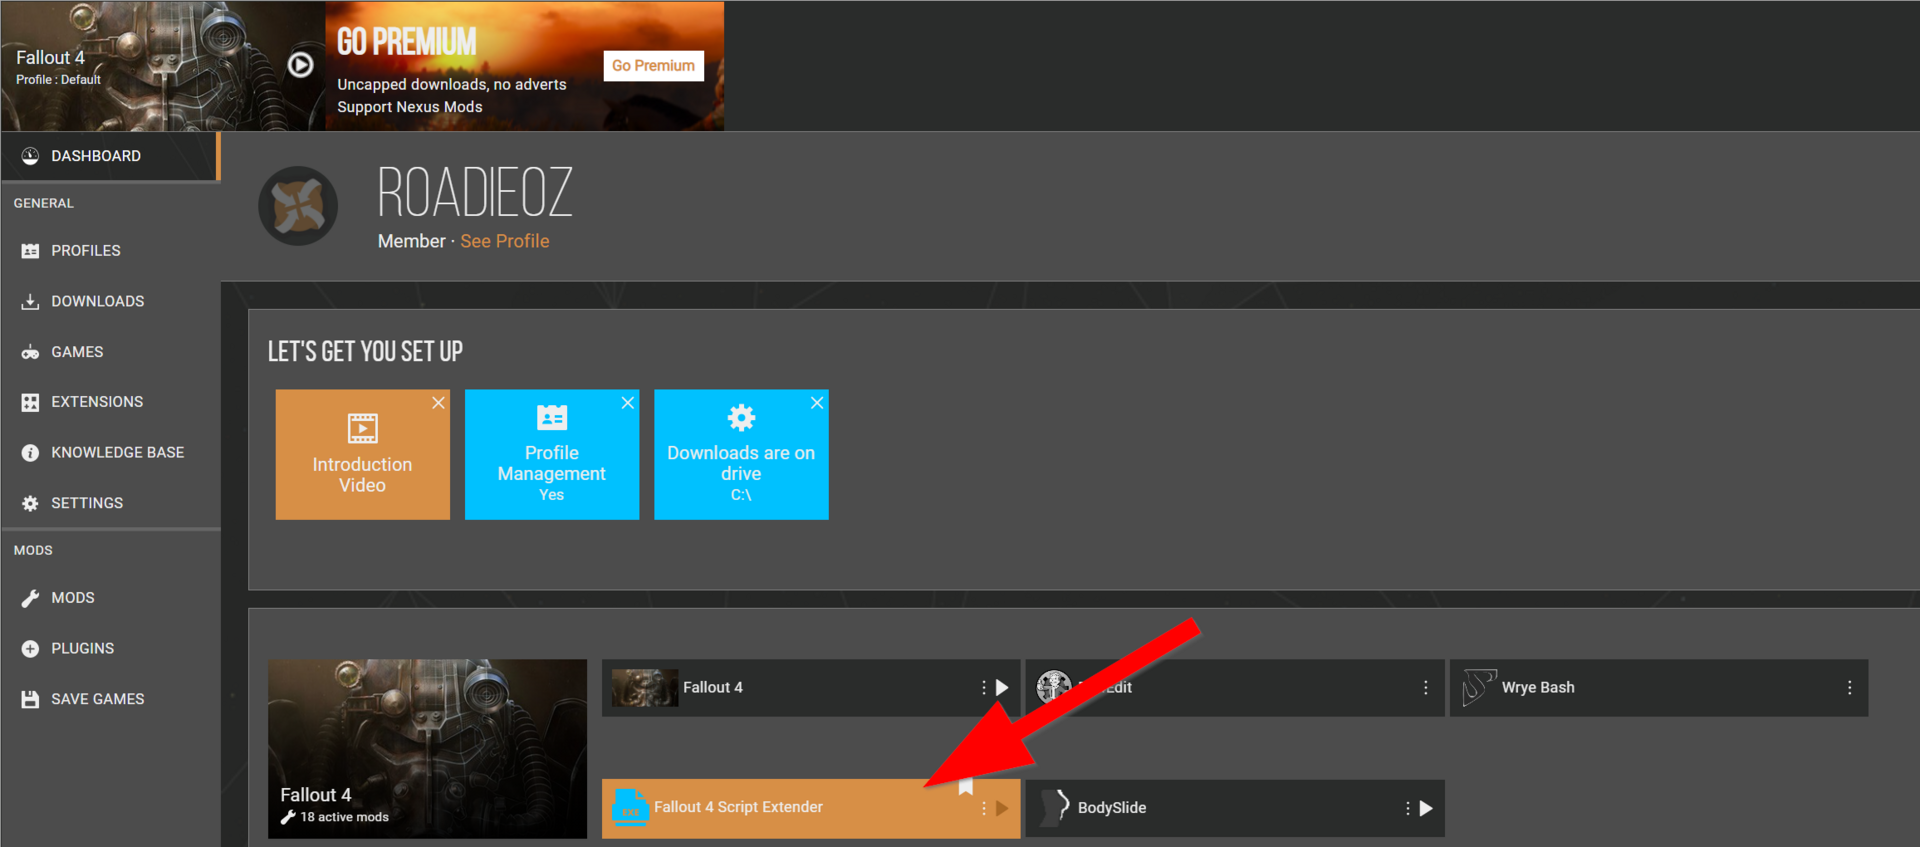Click the Wrye Bash tool icon
Image resolution: width=1920 pixels, height=847 pixels.
coord(1479,687)
